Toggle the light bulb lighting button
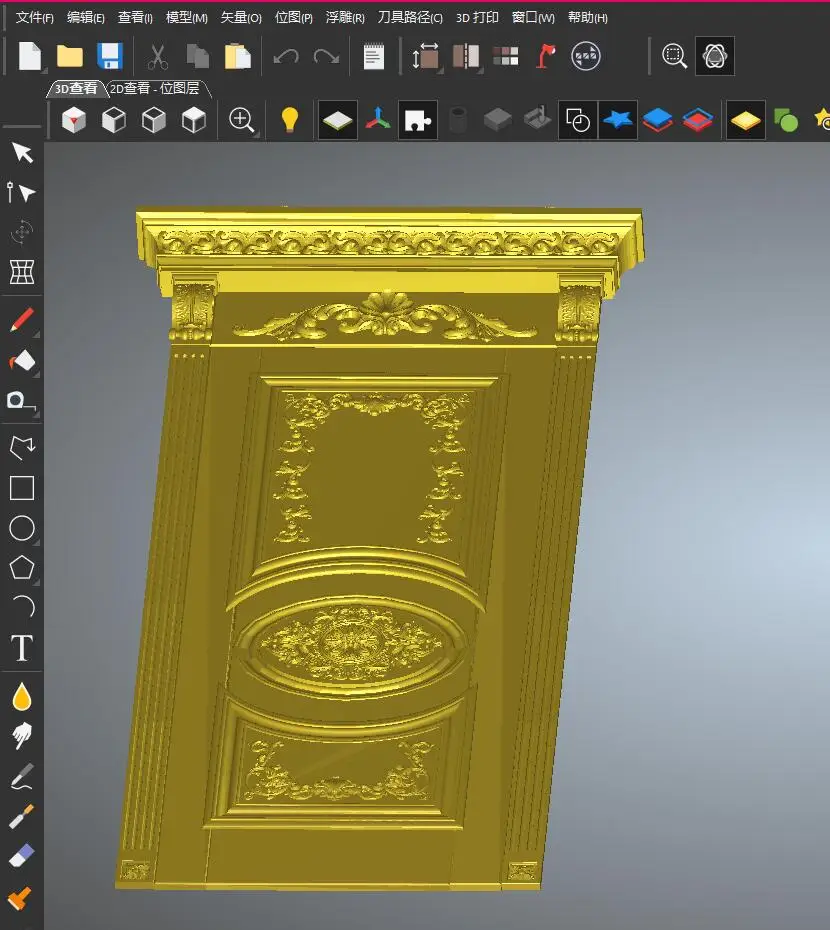The width and height of the screenshot is (830, 930). pos(290,120)
